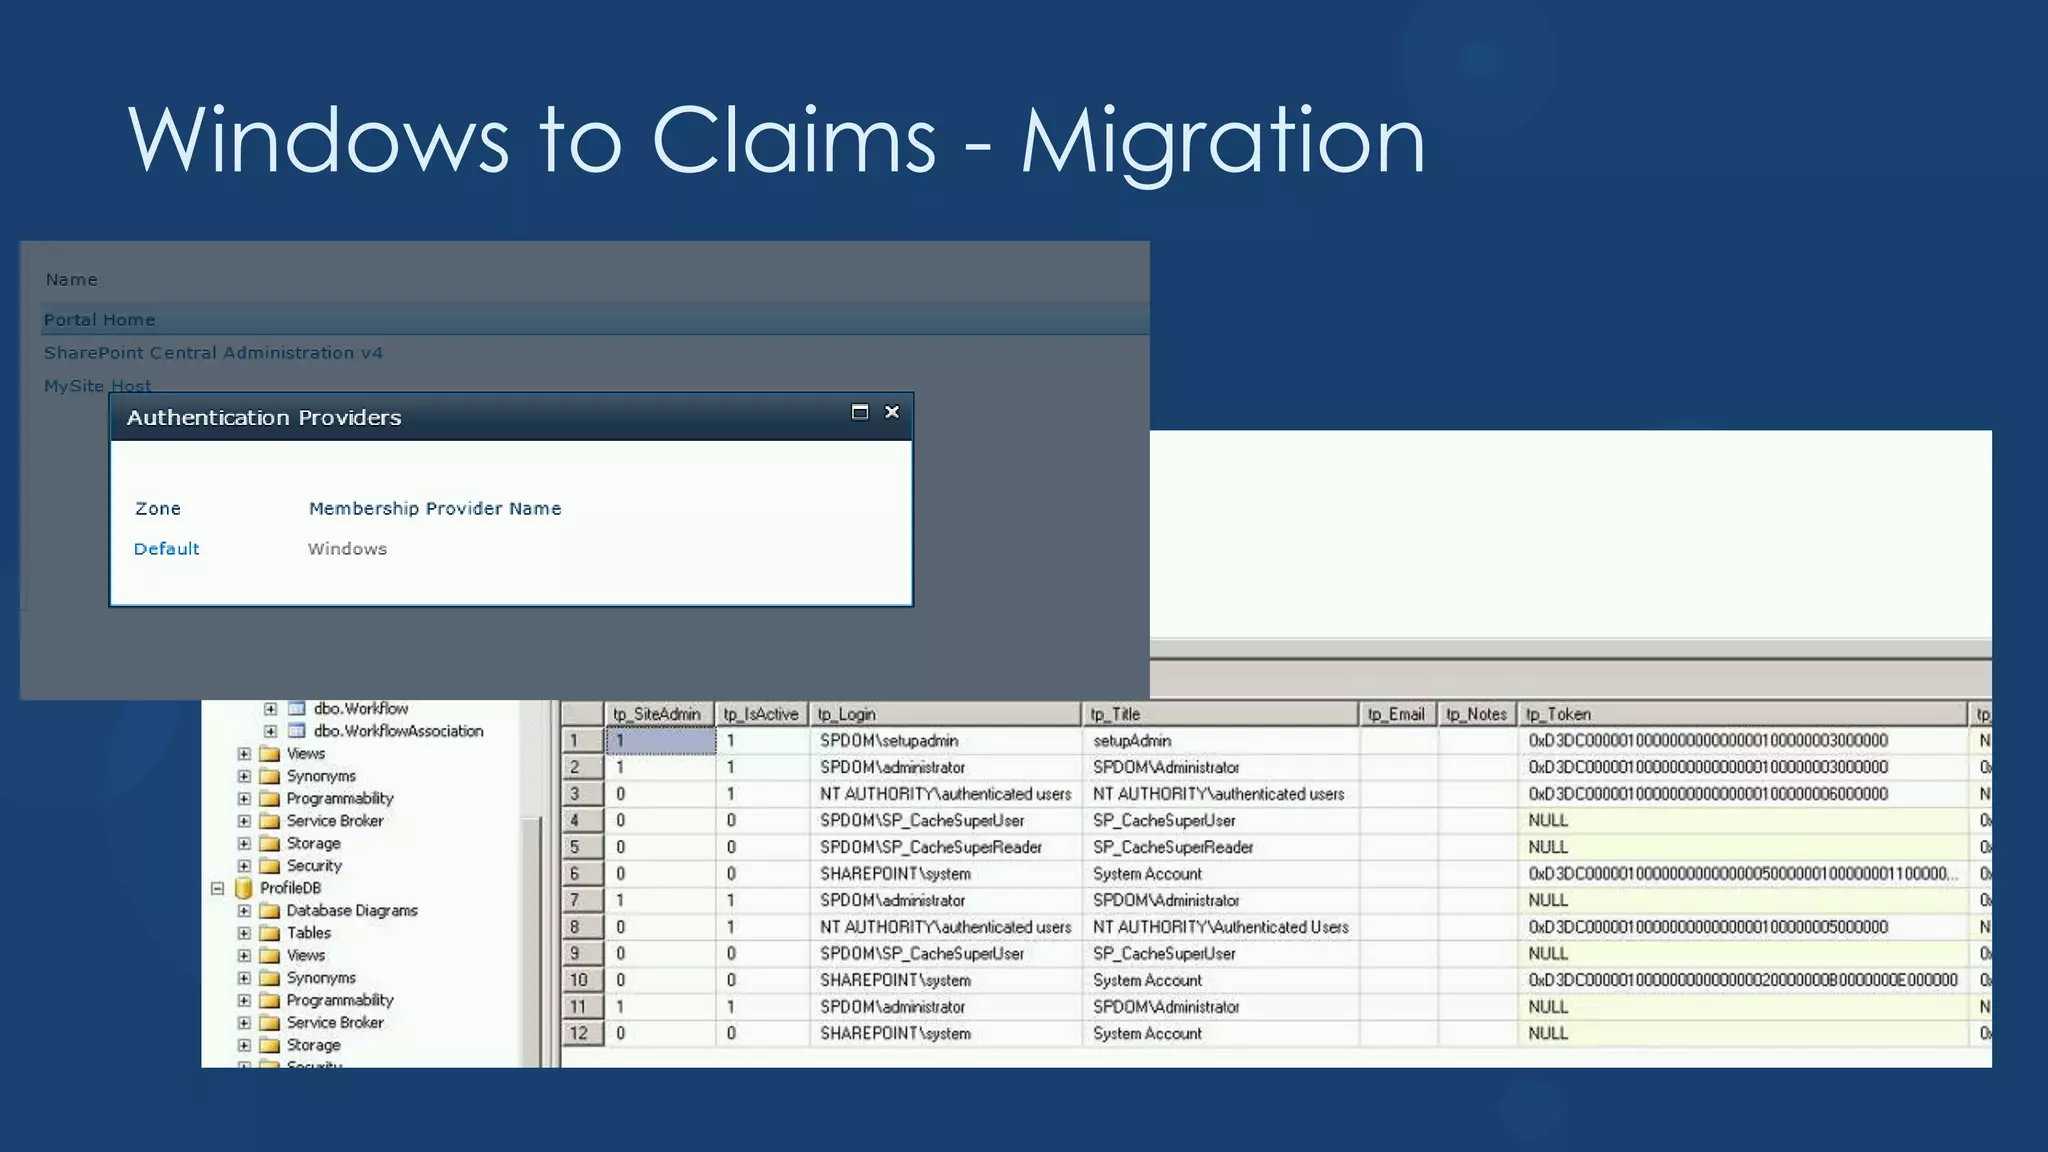Viewport: 2048px width, 1152px height.
Task: Open the MySite Host link
Action: (97, 386)
